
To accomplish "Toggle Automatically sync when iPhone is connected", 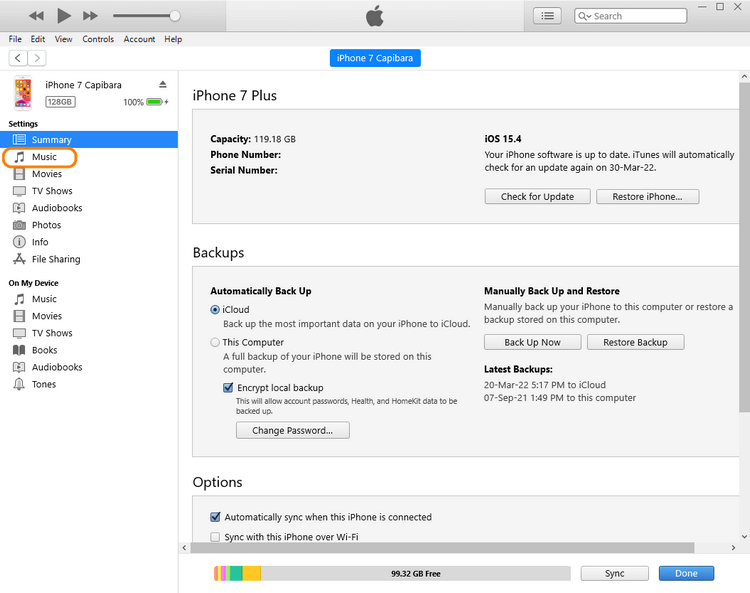I will tap(215, 517).
